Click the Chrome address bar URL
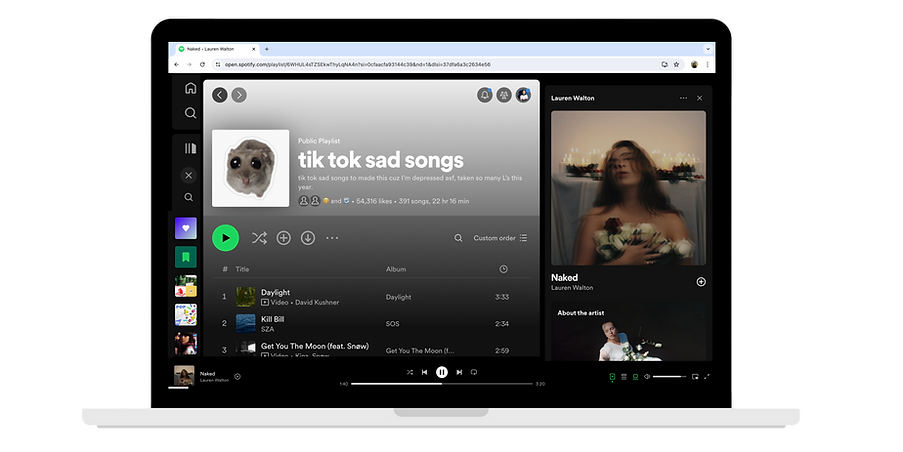Image resolution: width=903 pixels, height=452 pixels. (358, 64)
